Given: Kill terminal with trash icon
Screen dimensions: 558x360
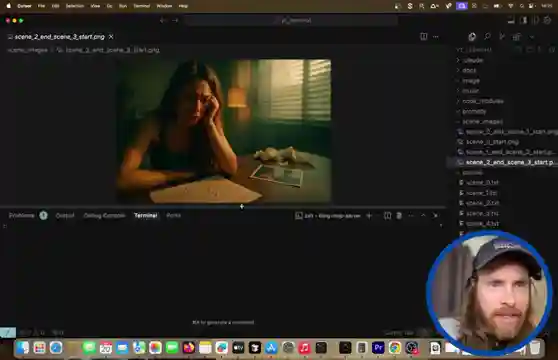Looking at the screenshot, I should click(399, 215).
